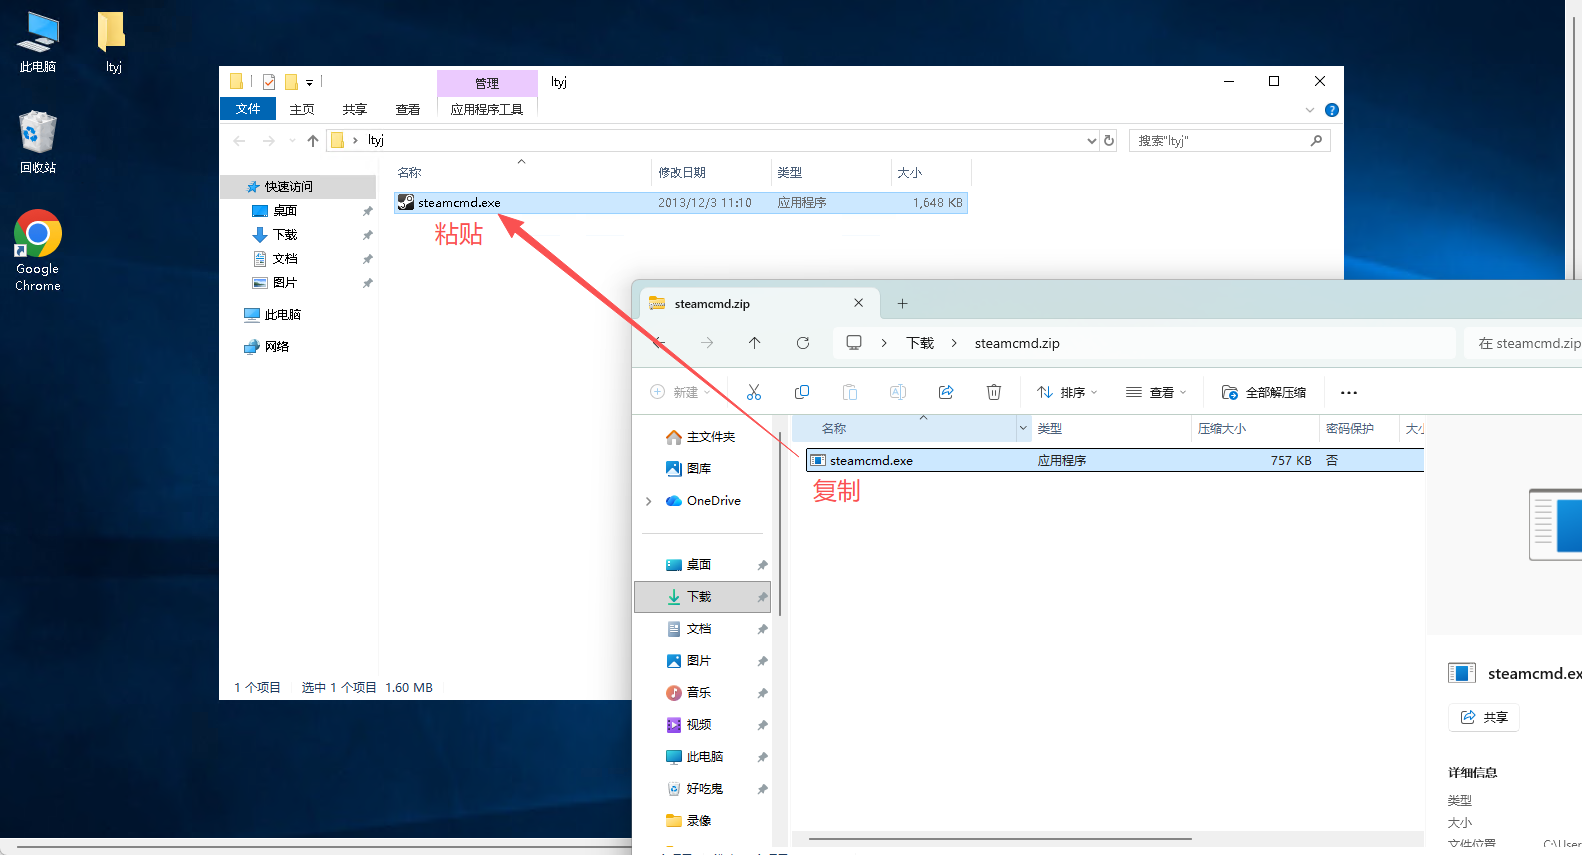Image resolution: width=1582 pixels, height=855 pixels.
Task: Click the copy icon in steamcmd.zip toolbar
Action: (802, 392)
